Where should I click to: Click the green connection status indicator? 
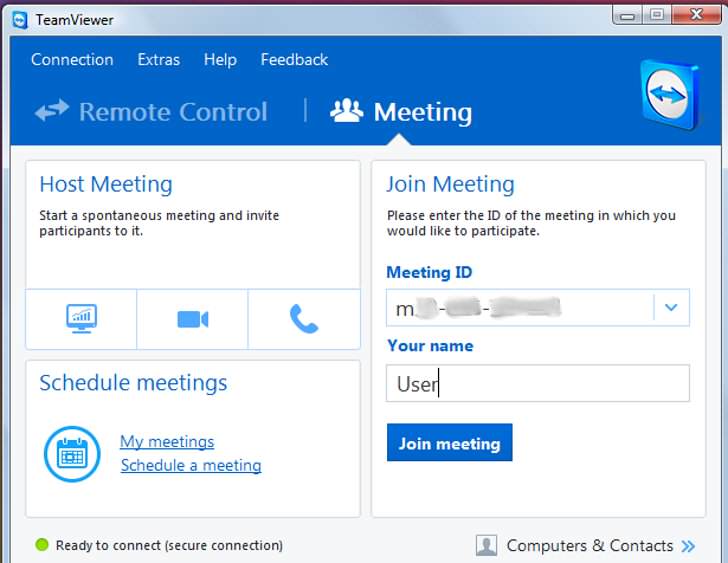[x=42, y=545]
